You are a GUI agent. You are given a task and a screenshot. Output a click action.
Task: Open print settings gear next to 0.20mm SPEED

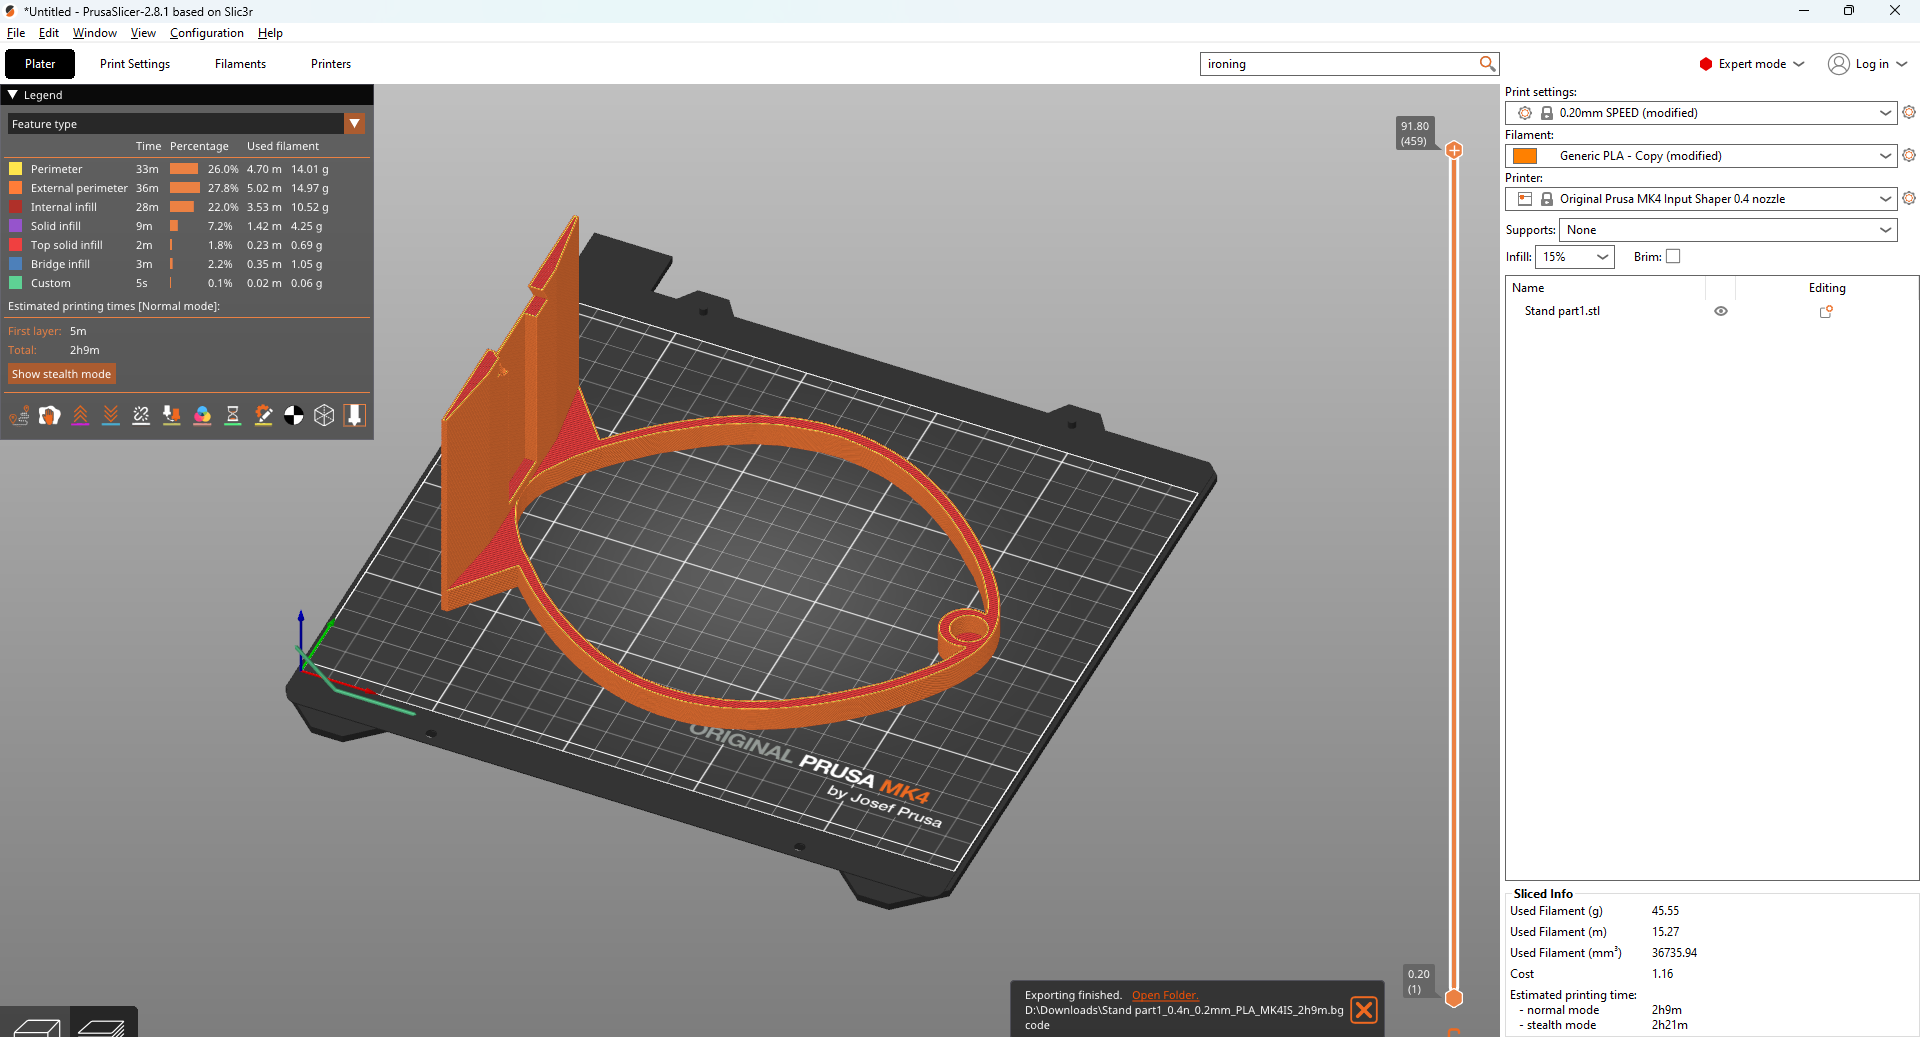1909,112
